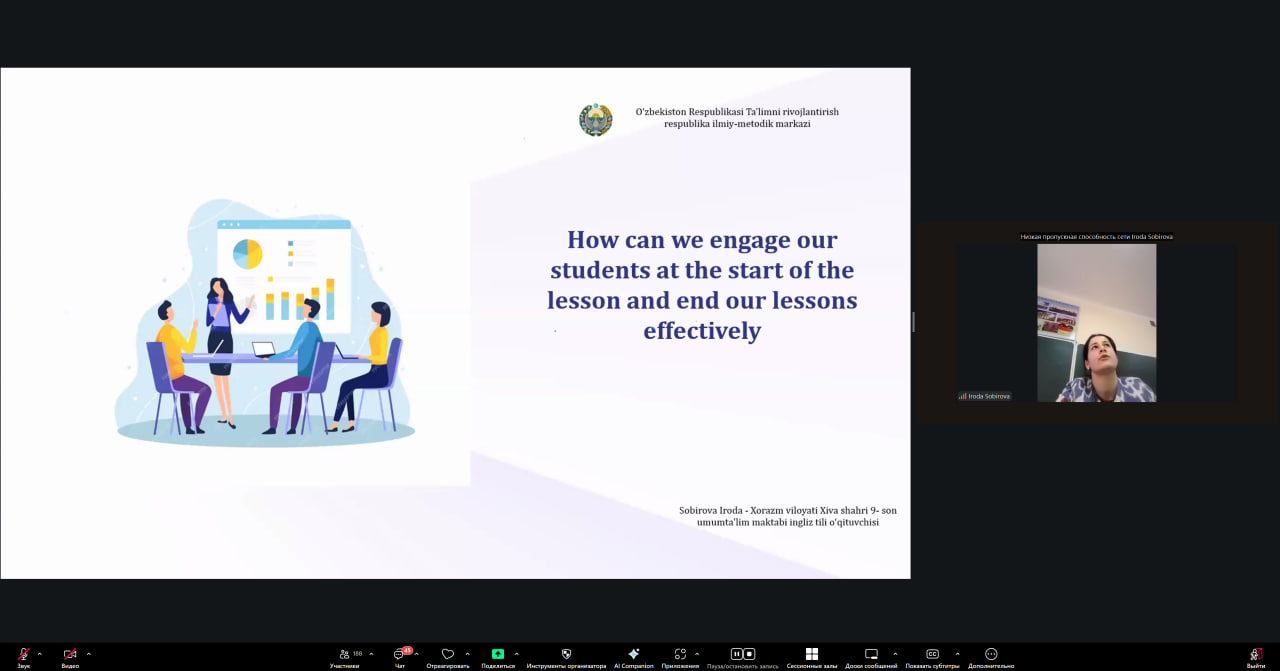Expand video options arrow beside Видео

[x=89, y=654]
